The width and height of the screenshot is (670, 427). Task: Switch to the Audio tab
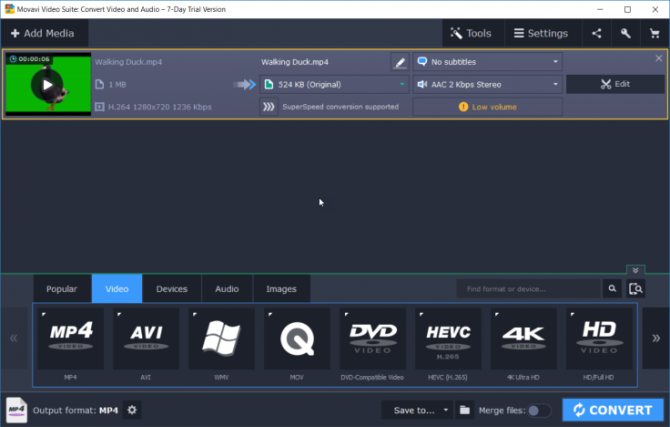tap(227, 289)
